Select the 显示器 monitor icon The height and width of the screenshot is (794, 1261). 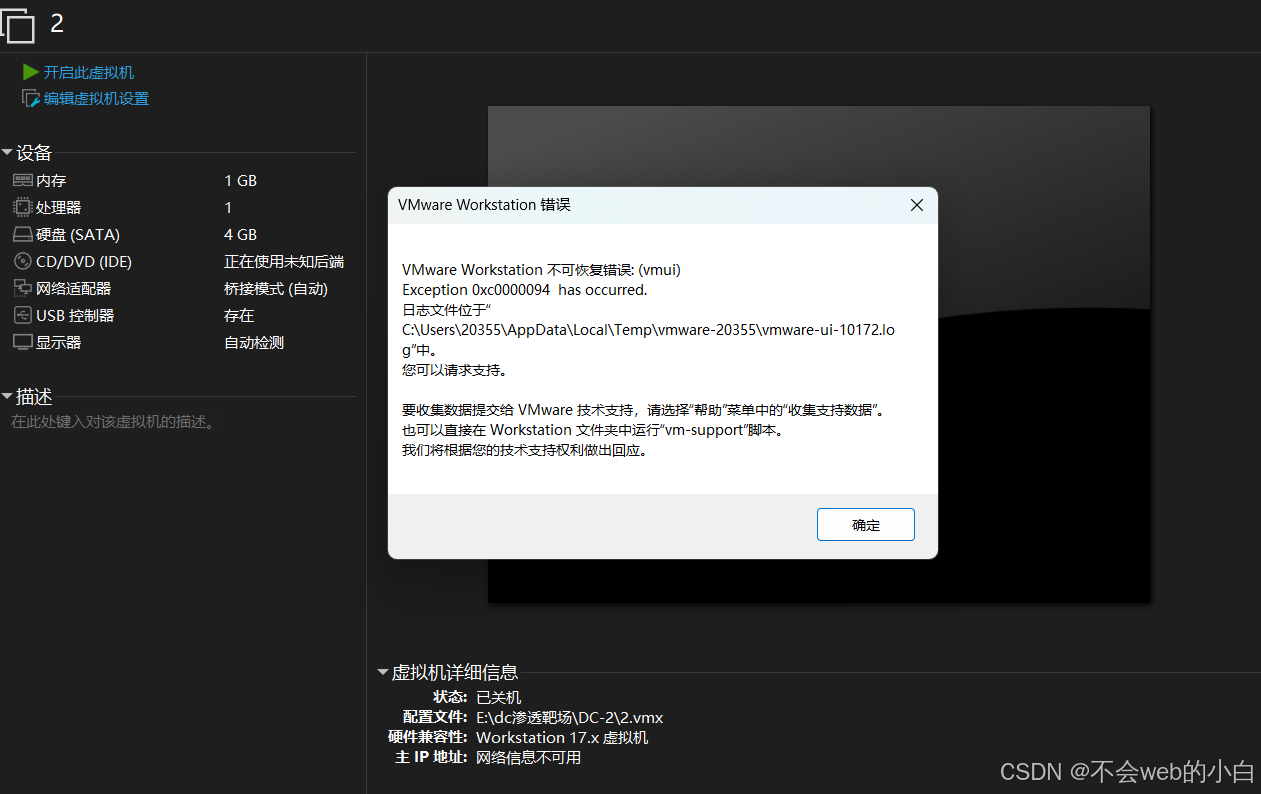pos(22,342)
